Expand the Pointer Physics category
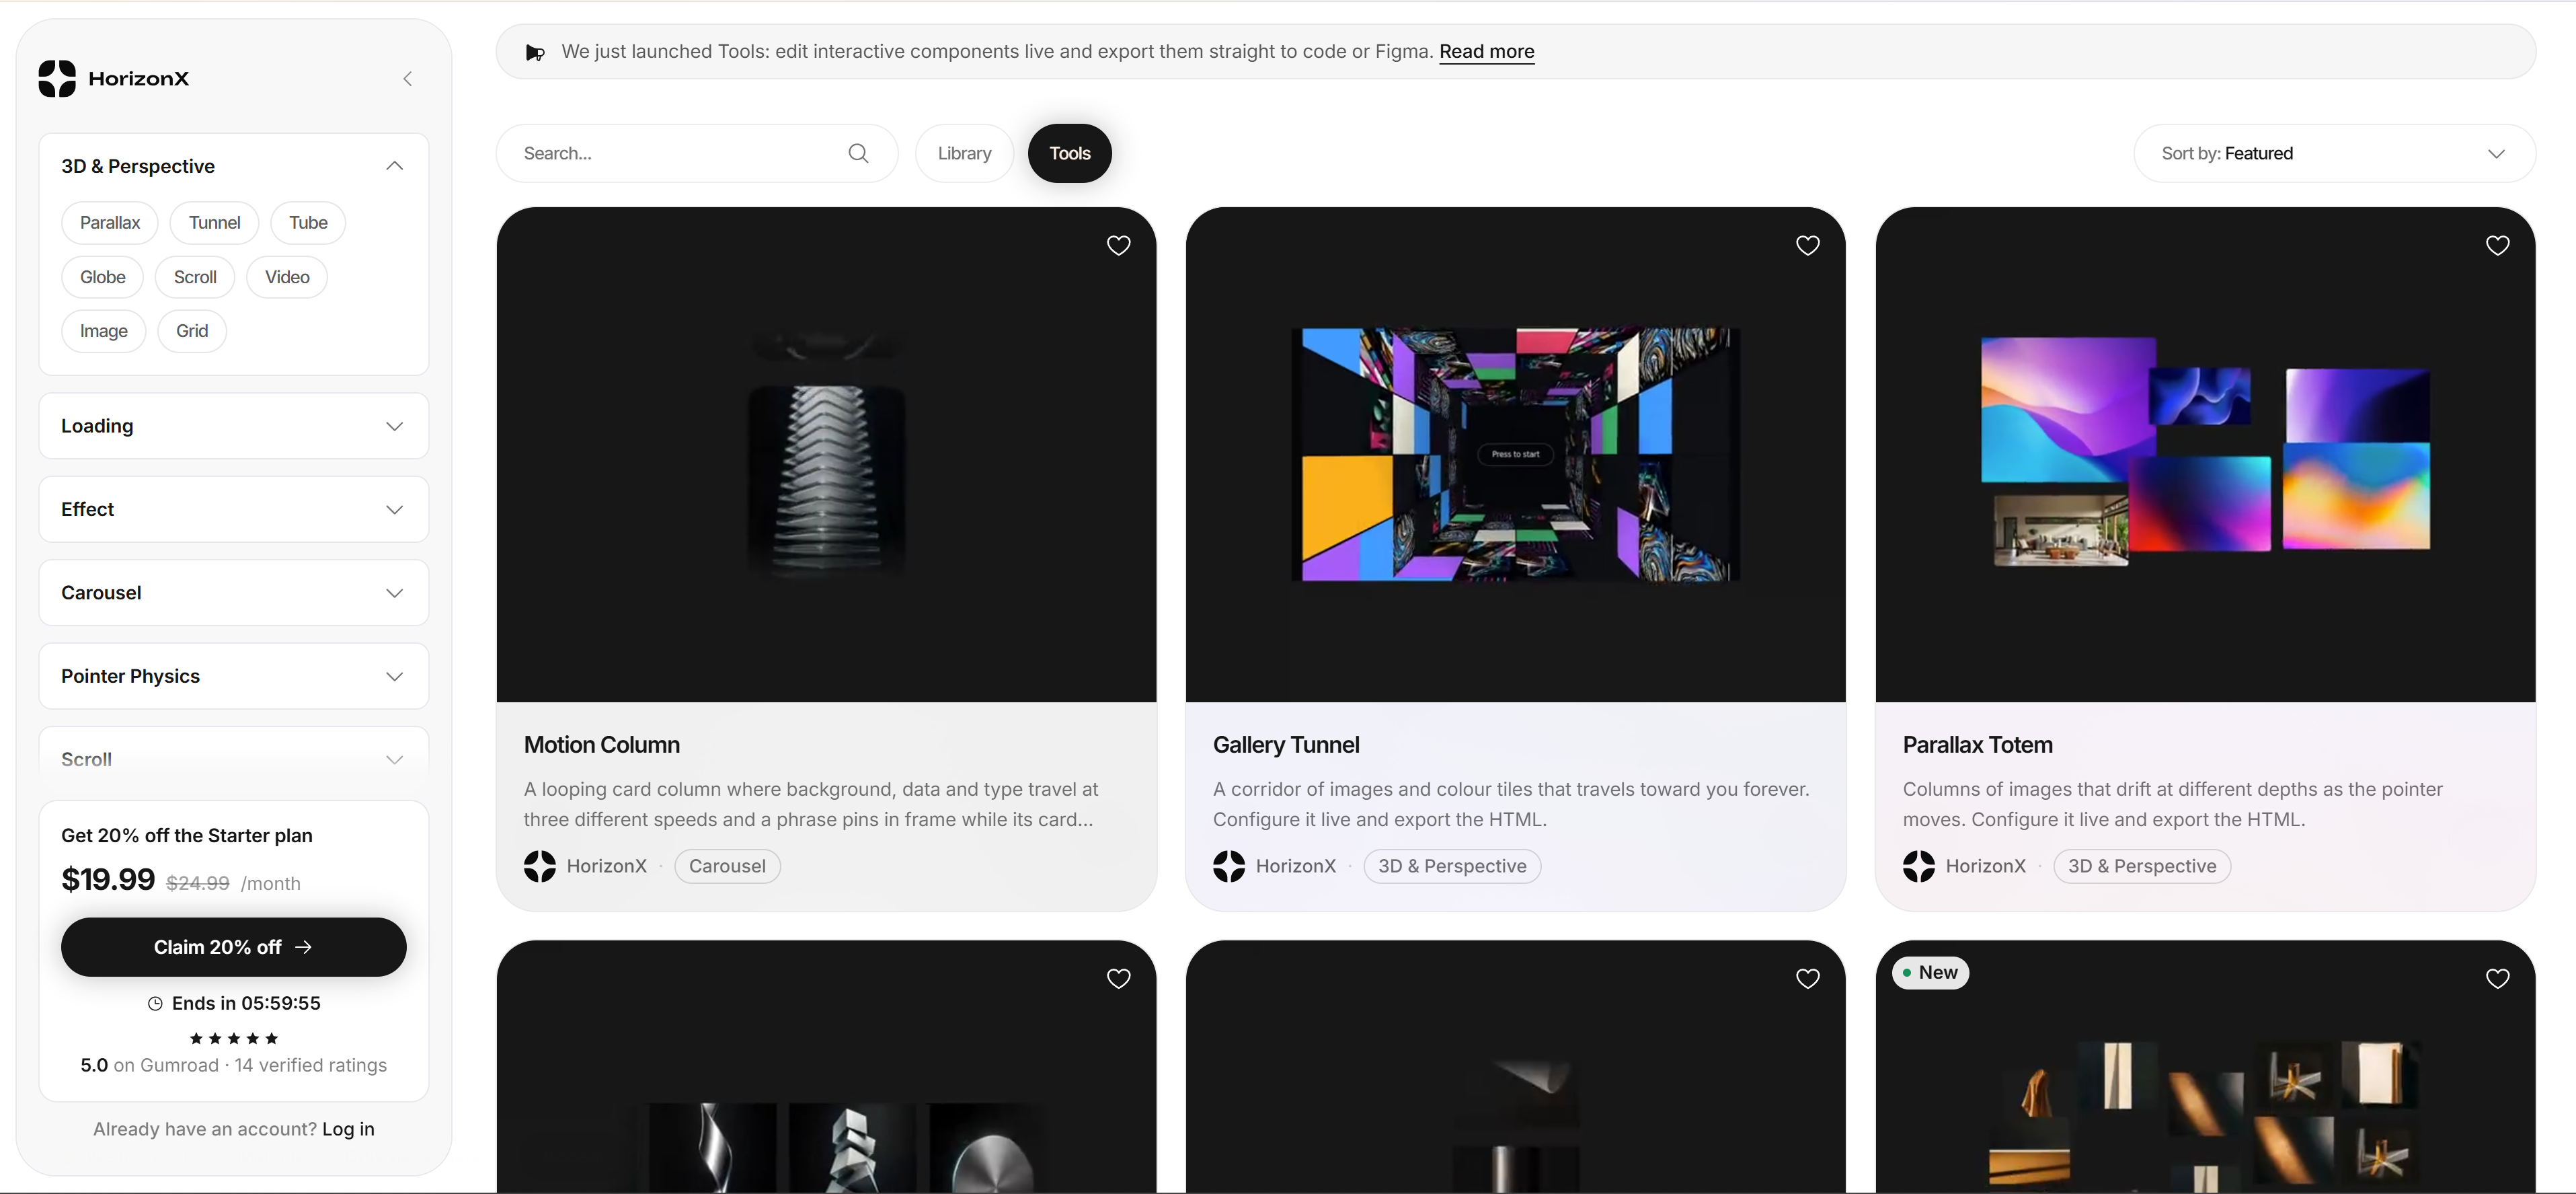 click(234, 676)
